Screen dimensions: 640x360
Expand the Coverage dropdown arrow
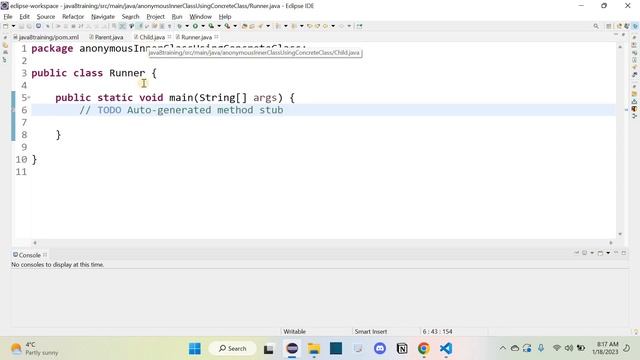[219, 26]
